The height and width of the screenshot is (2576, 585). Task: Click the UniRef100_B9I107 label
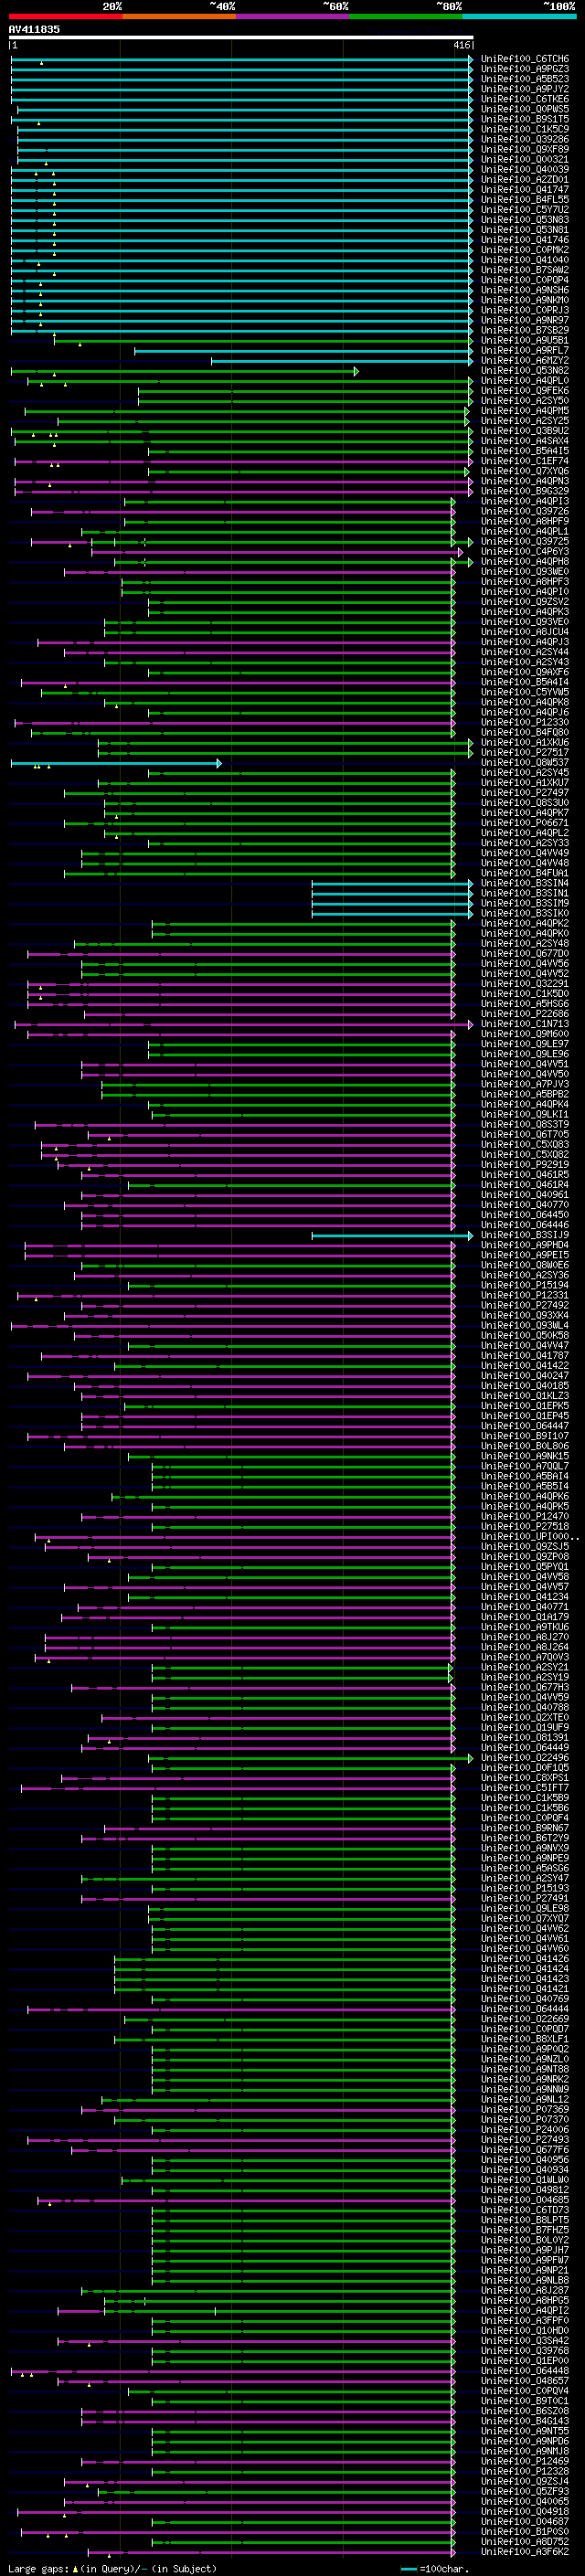tap(524, 1437)
